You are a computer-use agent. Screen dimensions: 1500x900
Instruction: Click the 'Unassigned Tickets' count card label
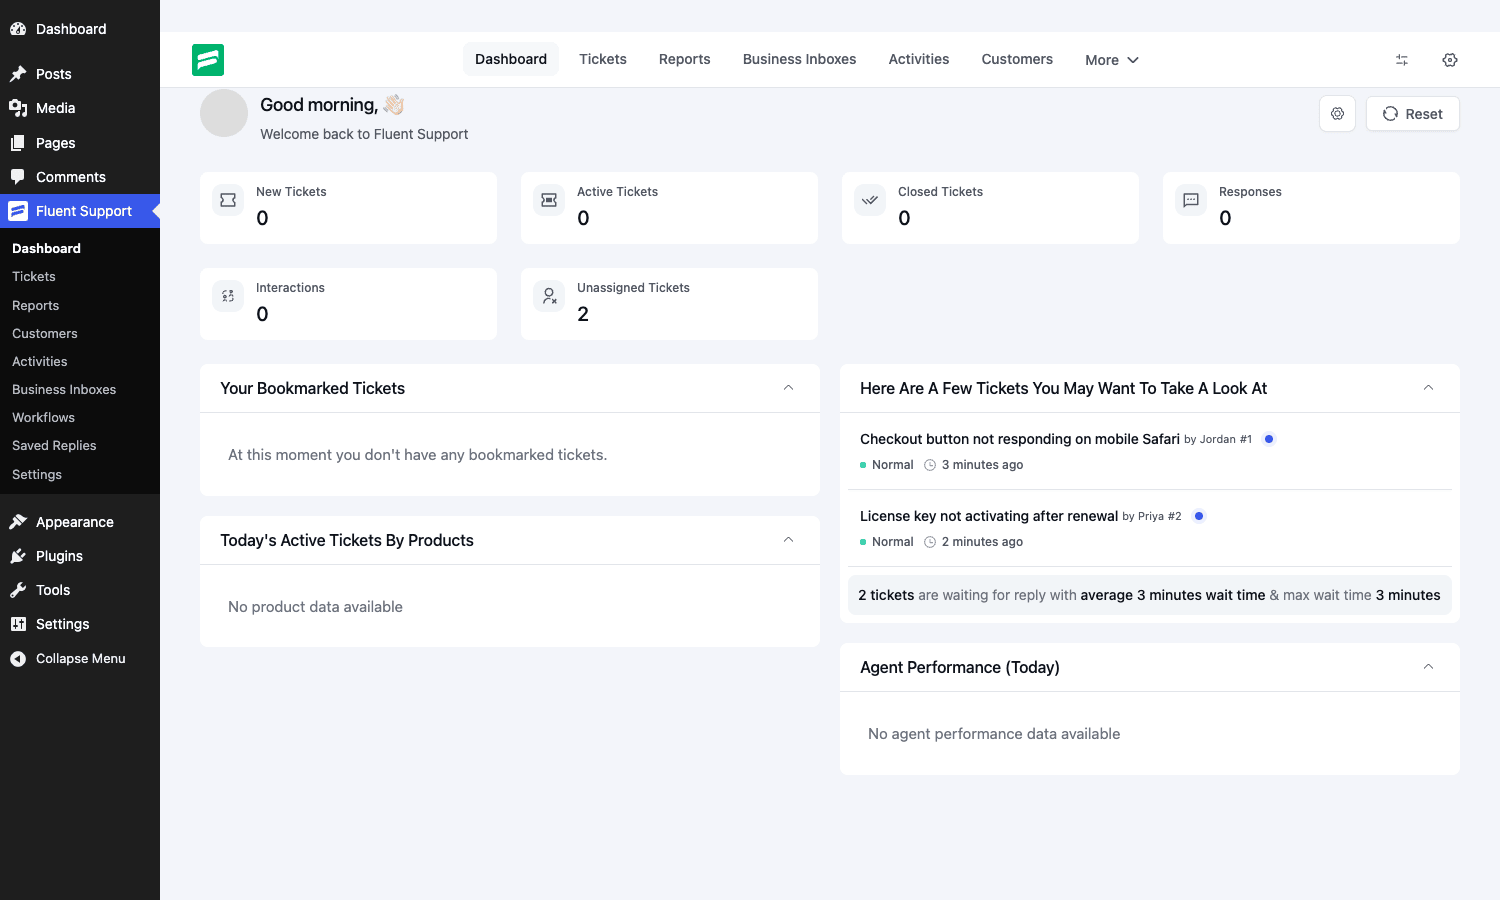(x=633, y=288)
